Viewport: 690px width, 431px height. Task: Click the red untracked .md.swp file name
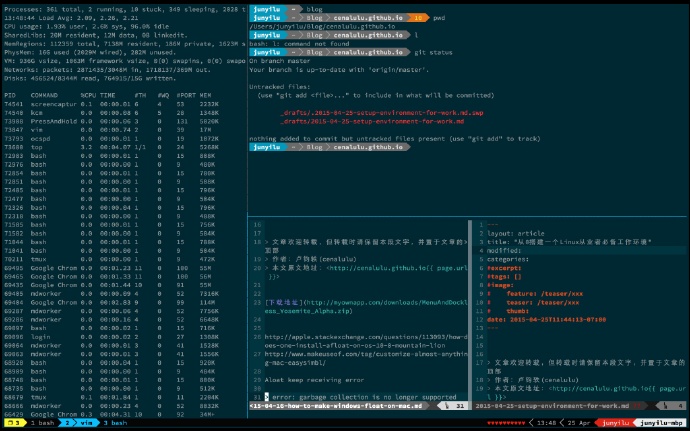click(382, 113)
